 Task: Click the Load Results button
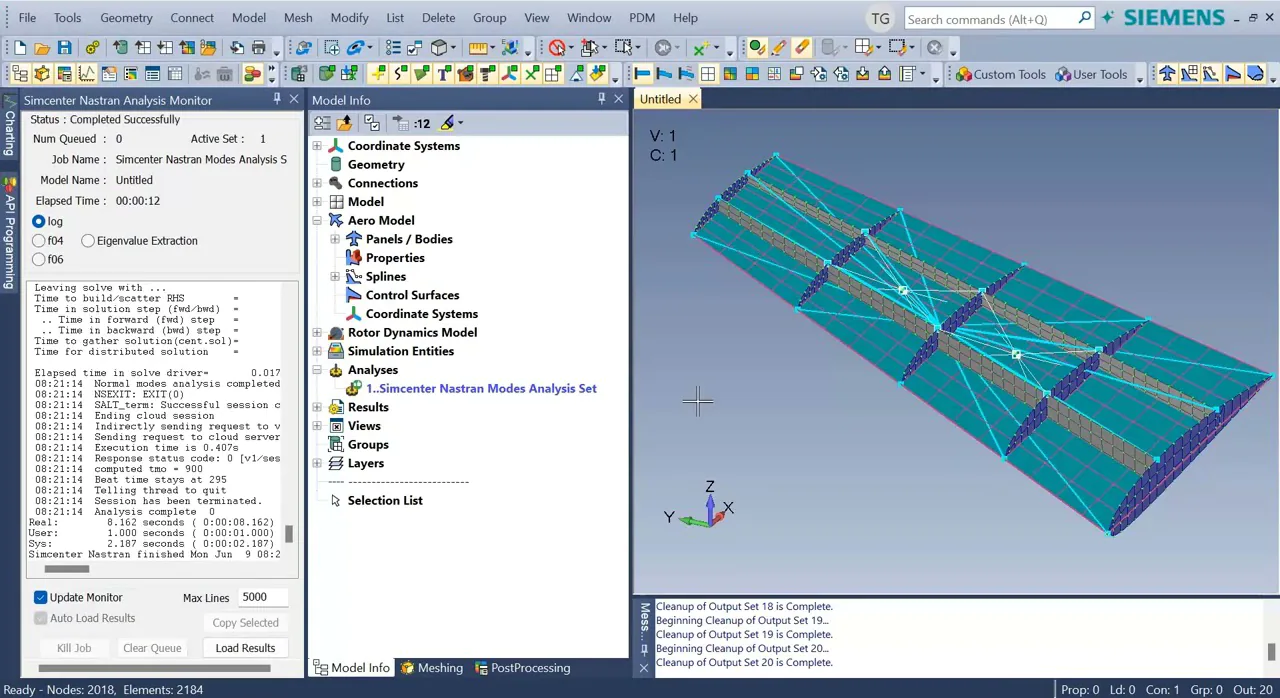(245, 648)
